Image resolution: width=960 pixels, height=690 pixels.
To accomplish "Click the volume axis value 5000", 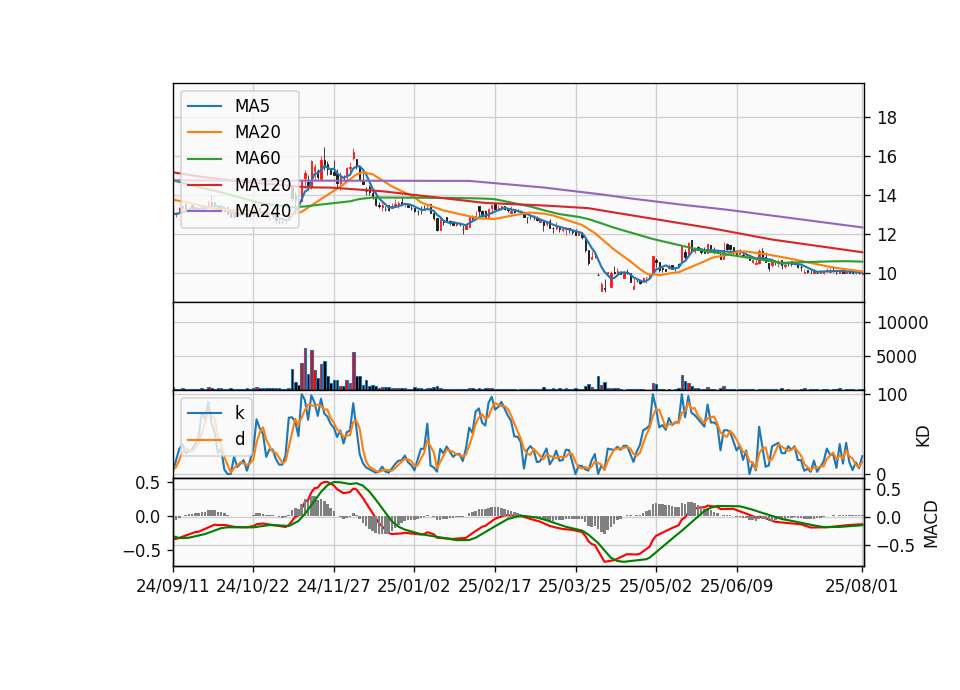I will (896, 357).
